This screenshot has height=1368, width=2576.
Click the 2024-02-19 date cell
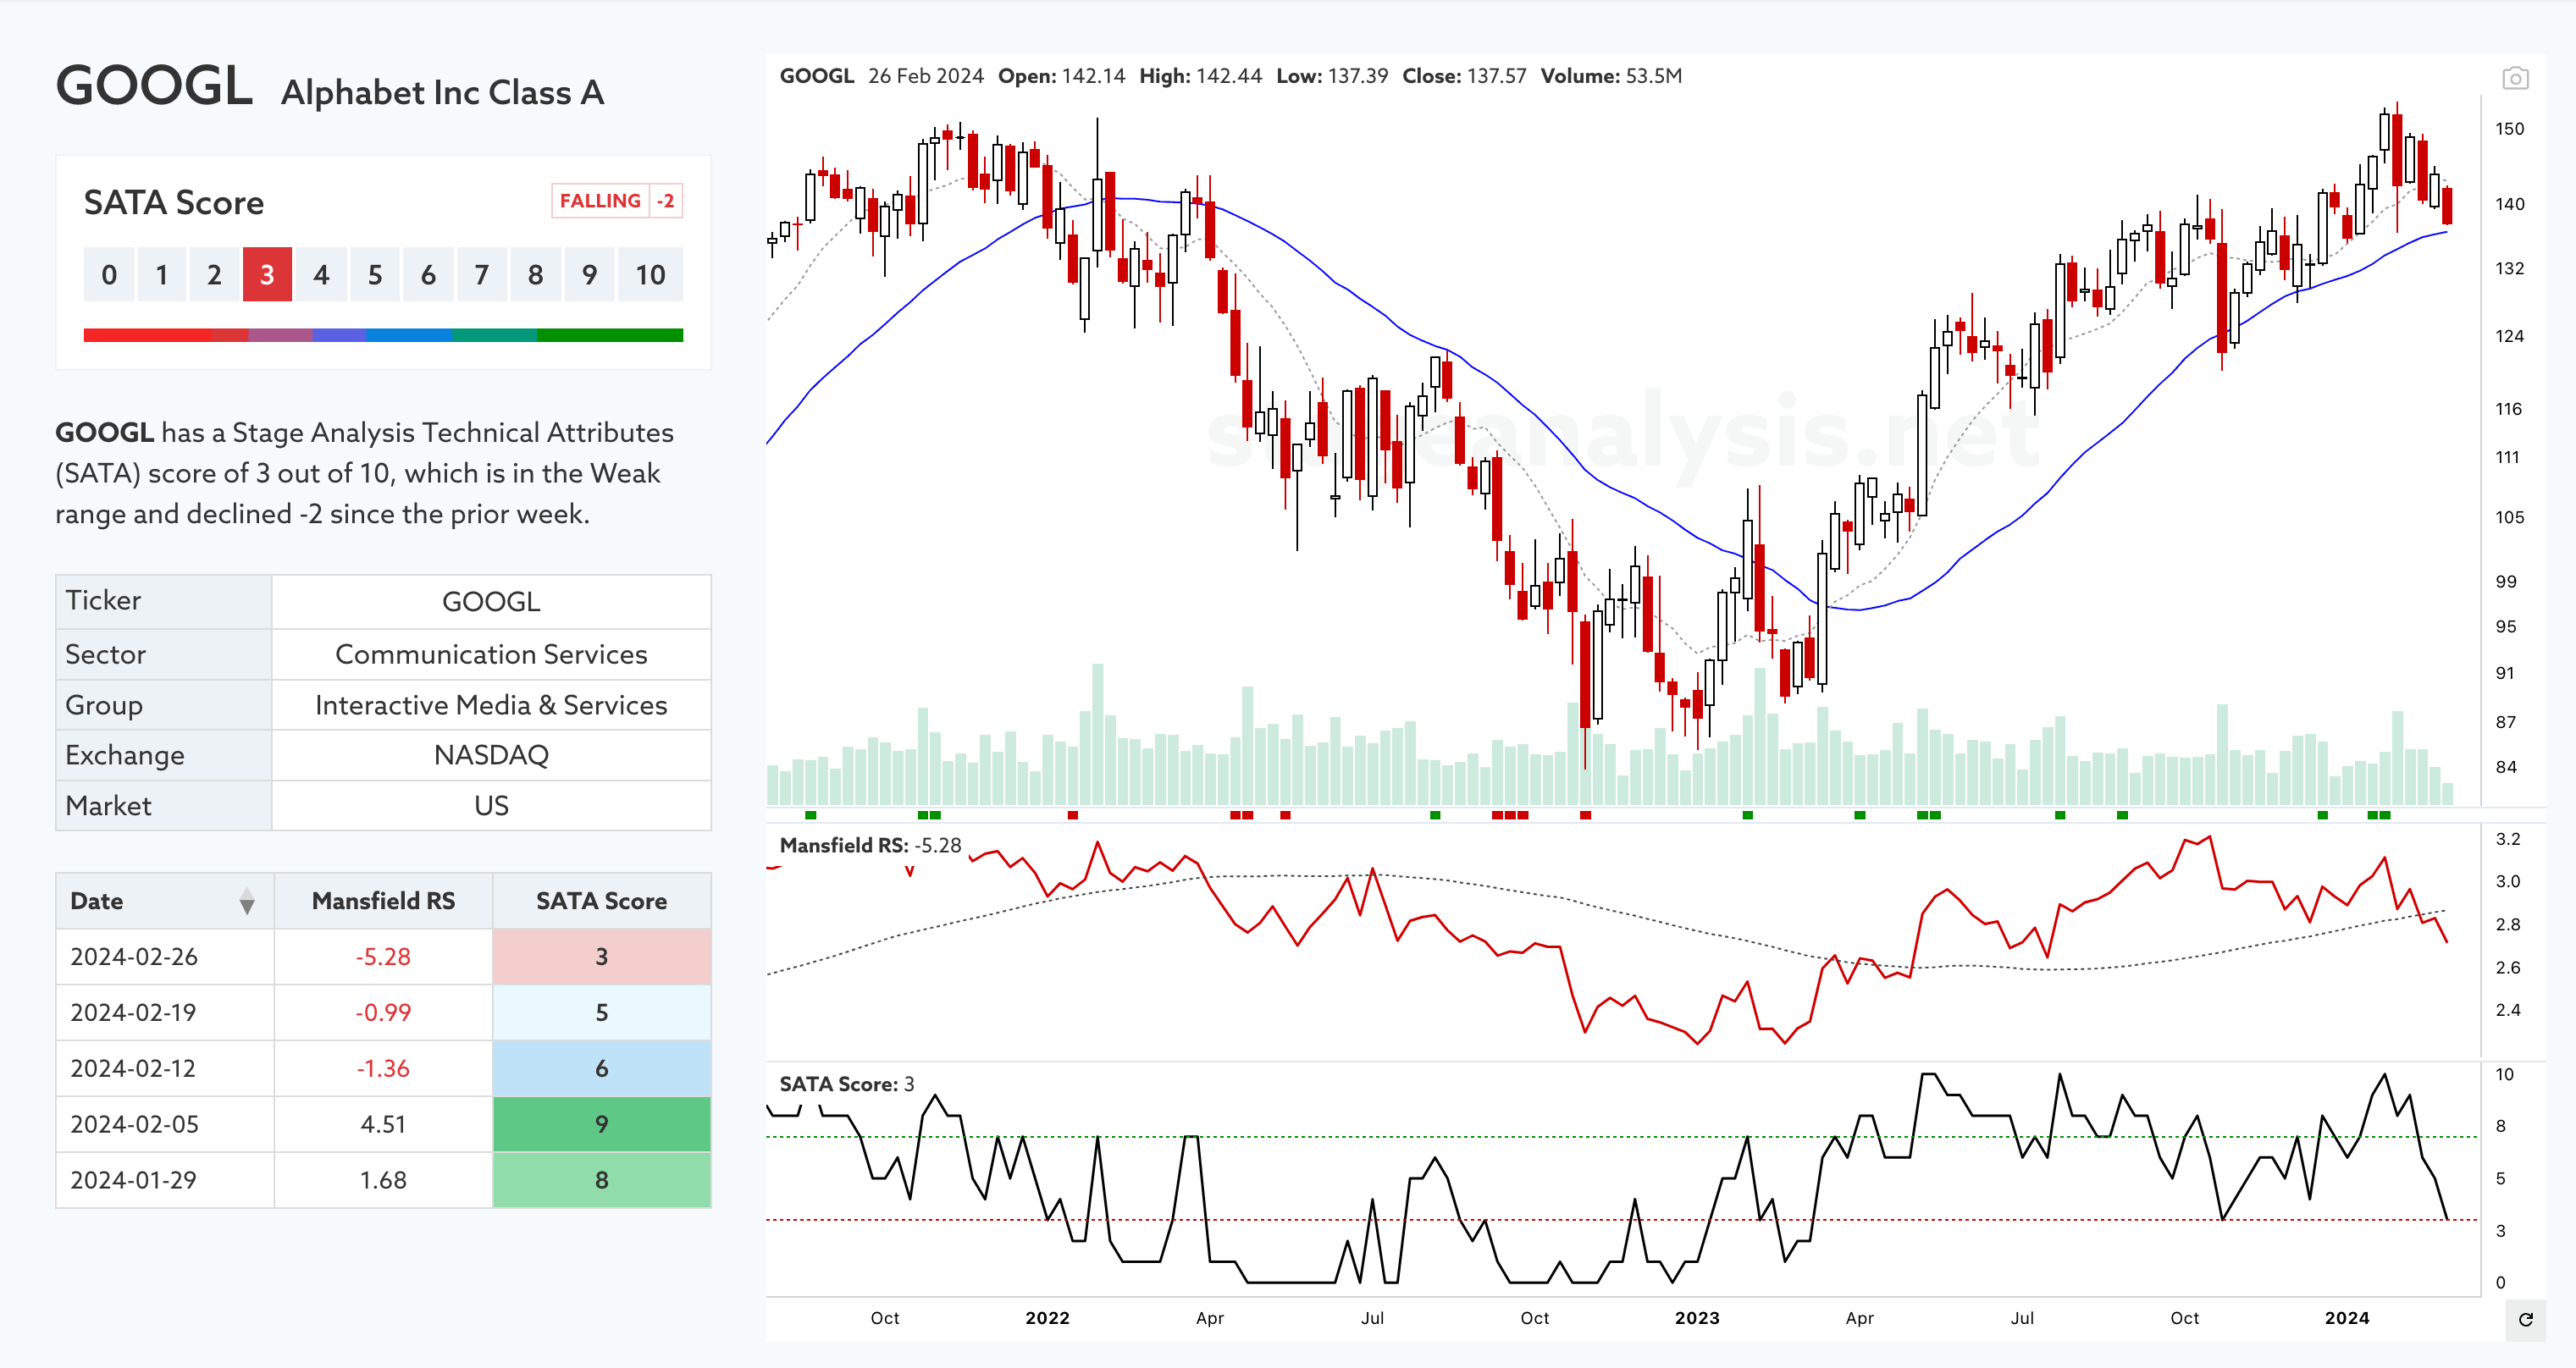click(x=165, y=1013)
